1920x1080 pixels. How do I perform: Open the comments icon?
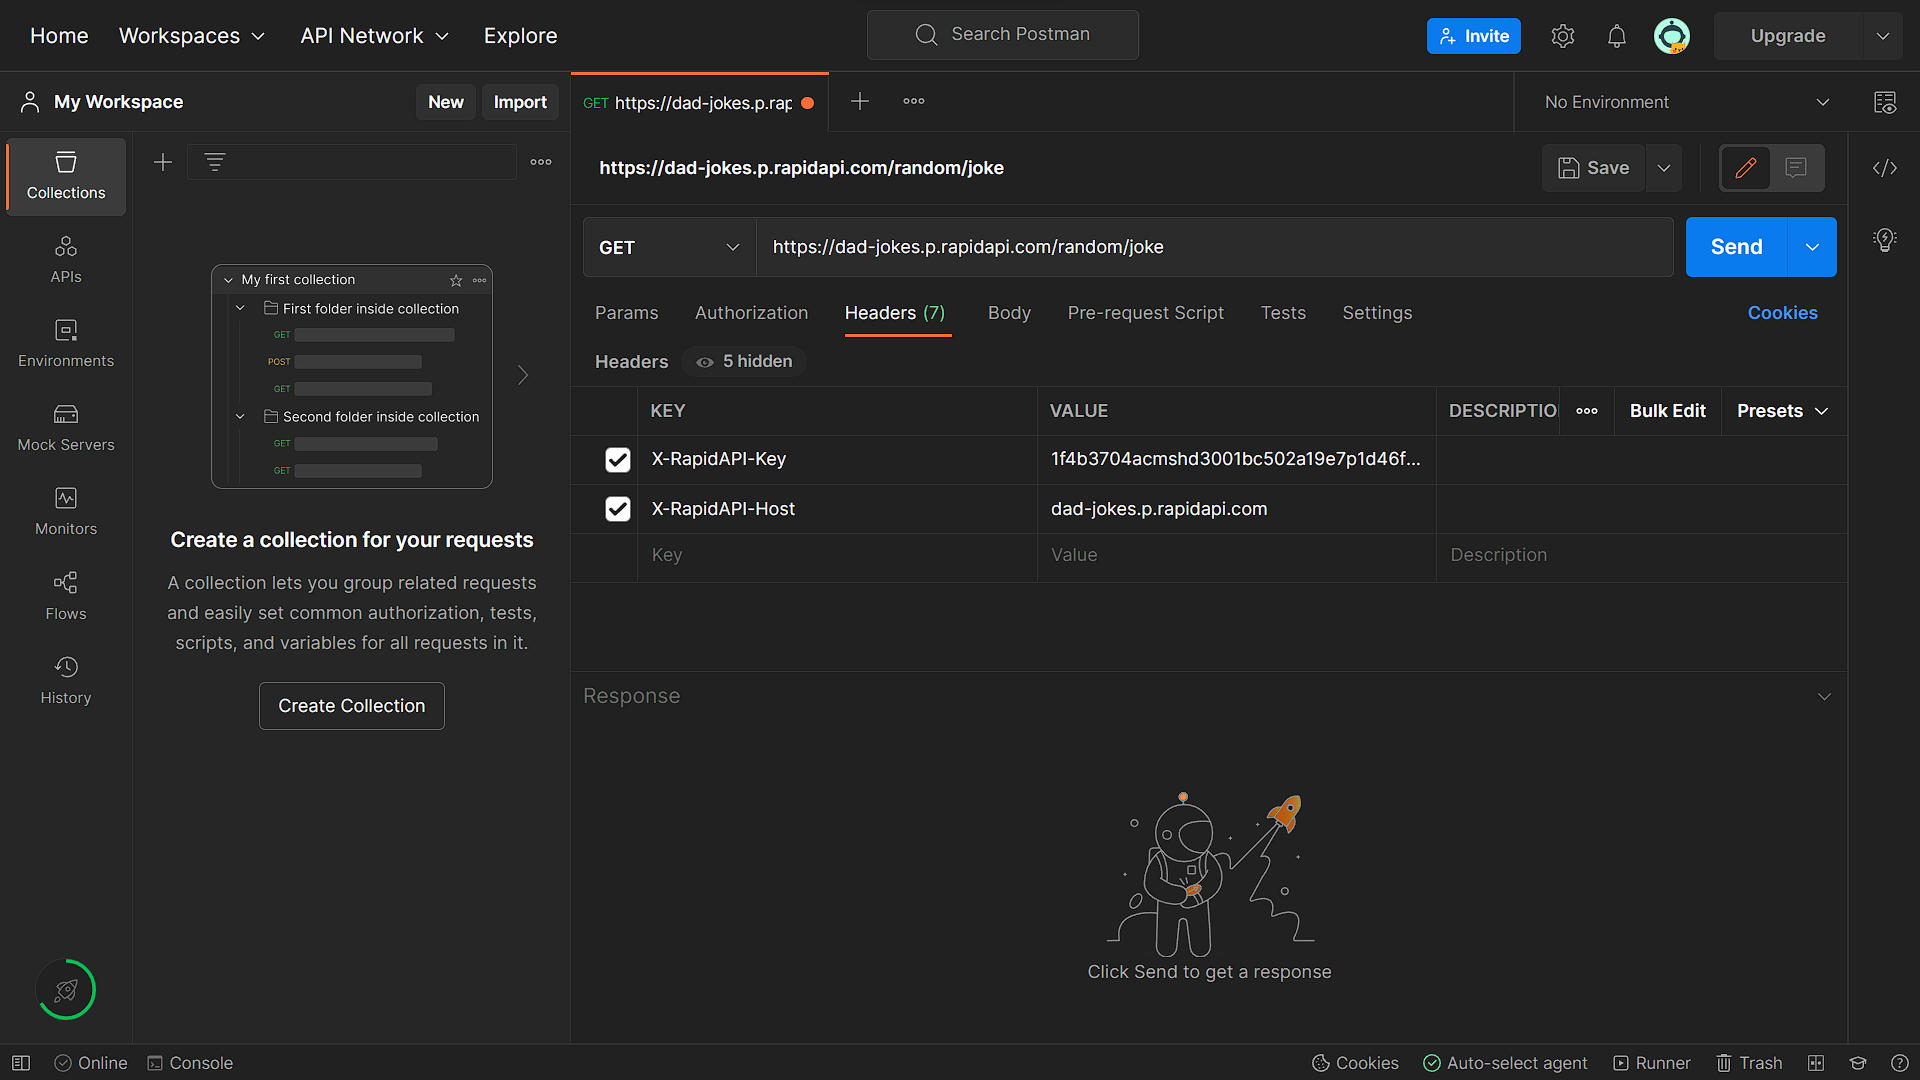(x=1796, y=168)
